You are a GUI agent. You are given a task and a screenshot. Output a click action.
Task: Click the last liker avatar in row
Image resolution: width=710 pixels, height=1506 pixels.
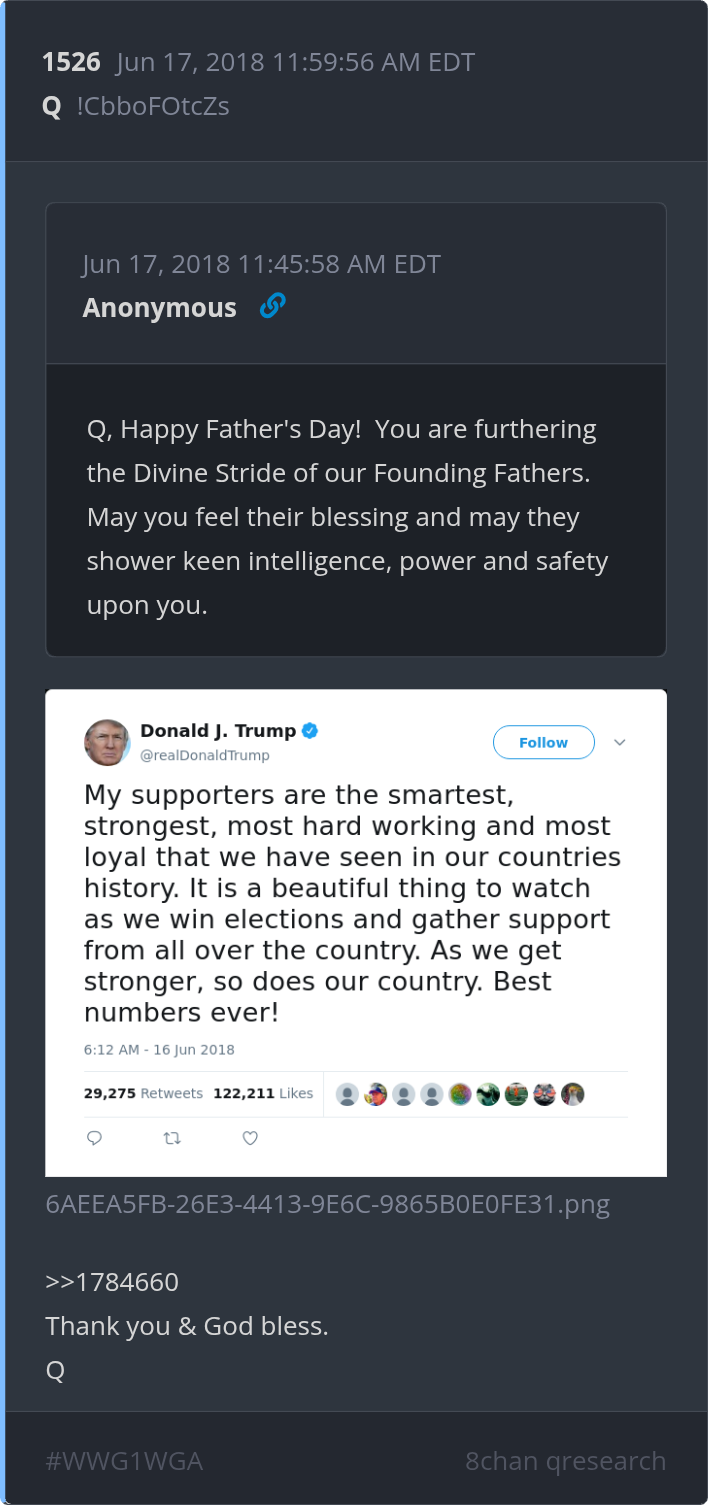[x=572, y=1094]
